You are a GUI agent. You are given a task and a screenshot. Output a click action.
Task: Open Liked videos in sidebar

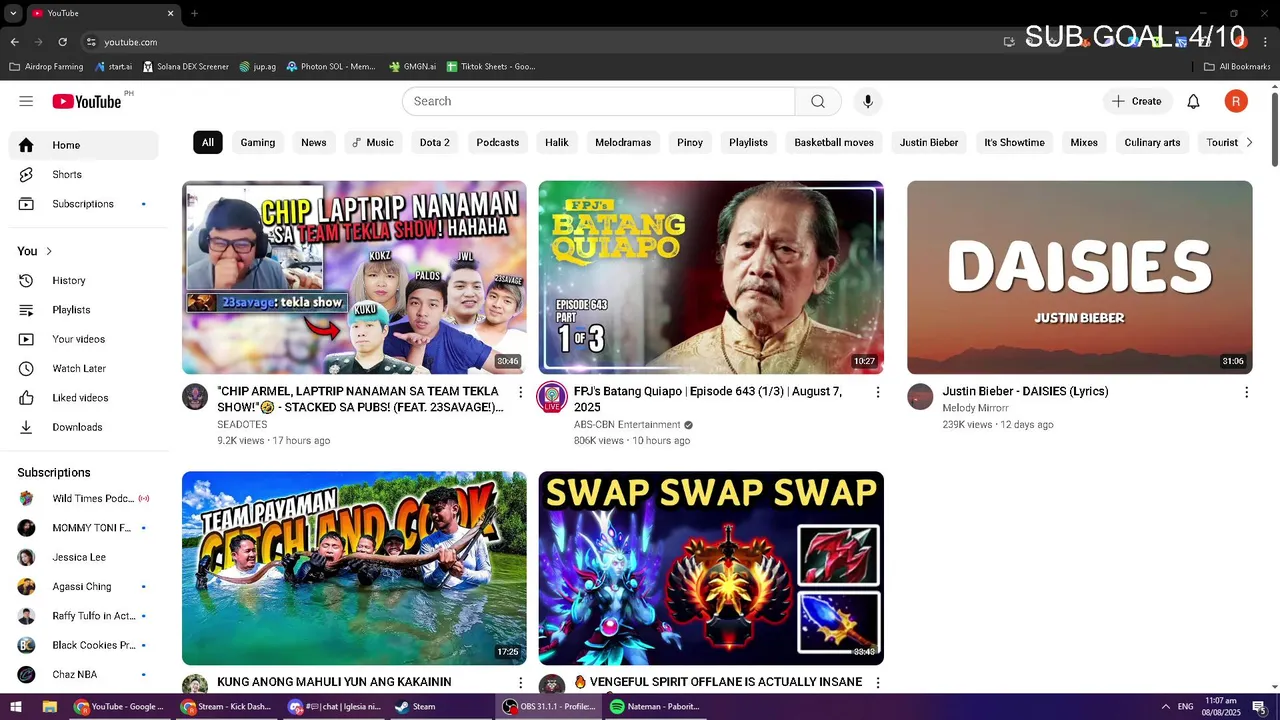click(84, 398)
